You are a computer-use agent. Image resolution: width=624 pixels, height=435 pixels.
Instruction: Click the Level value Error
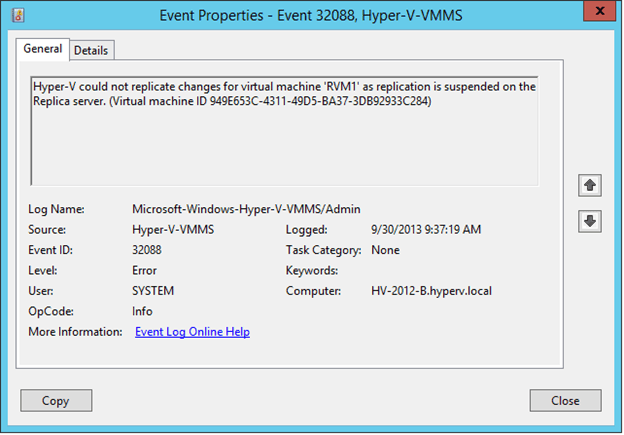pyautogui.click(x=144, y=271)
